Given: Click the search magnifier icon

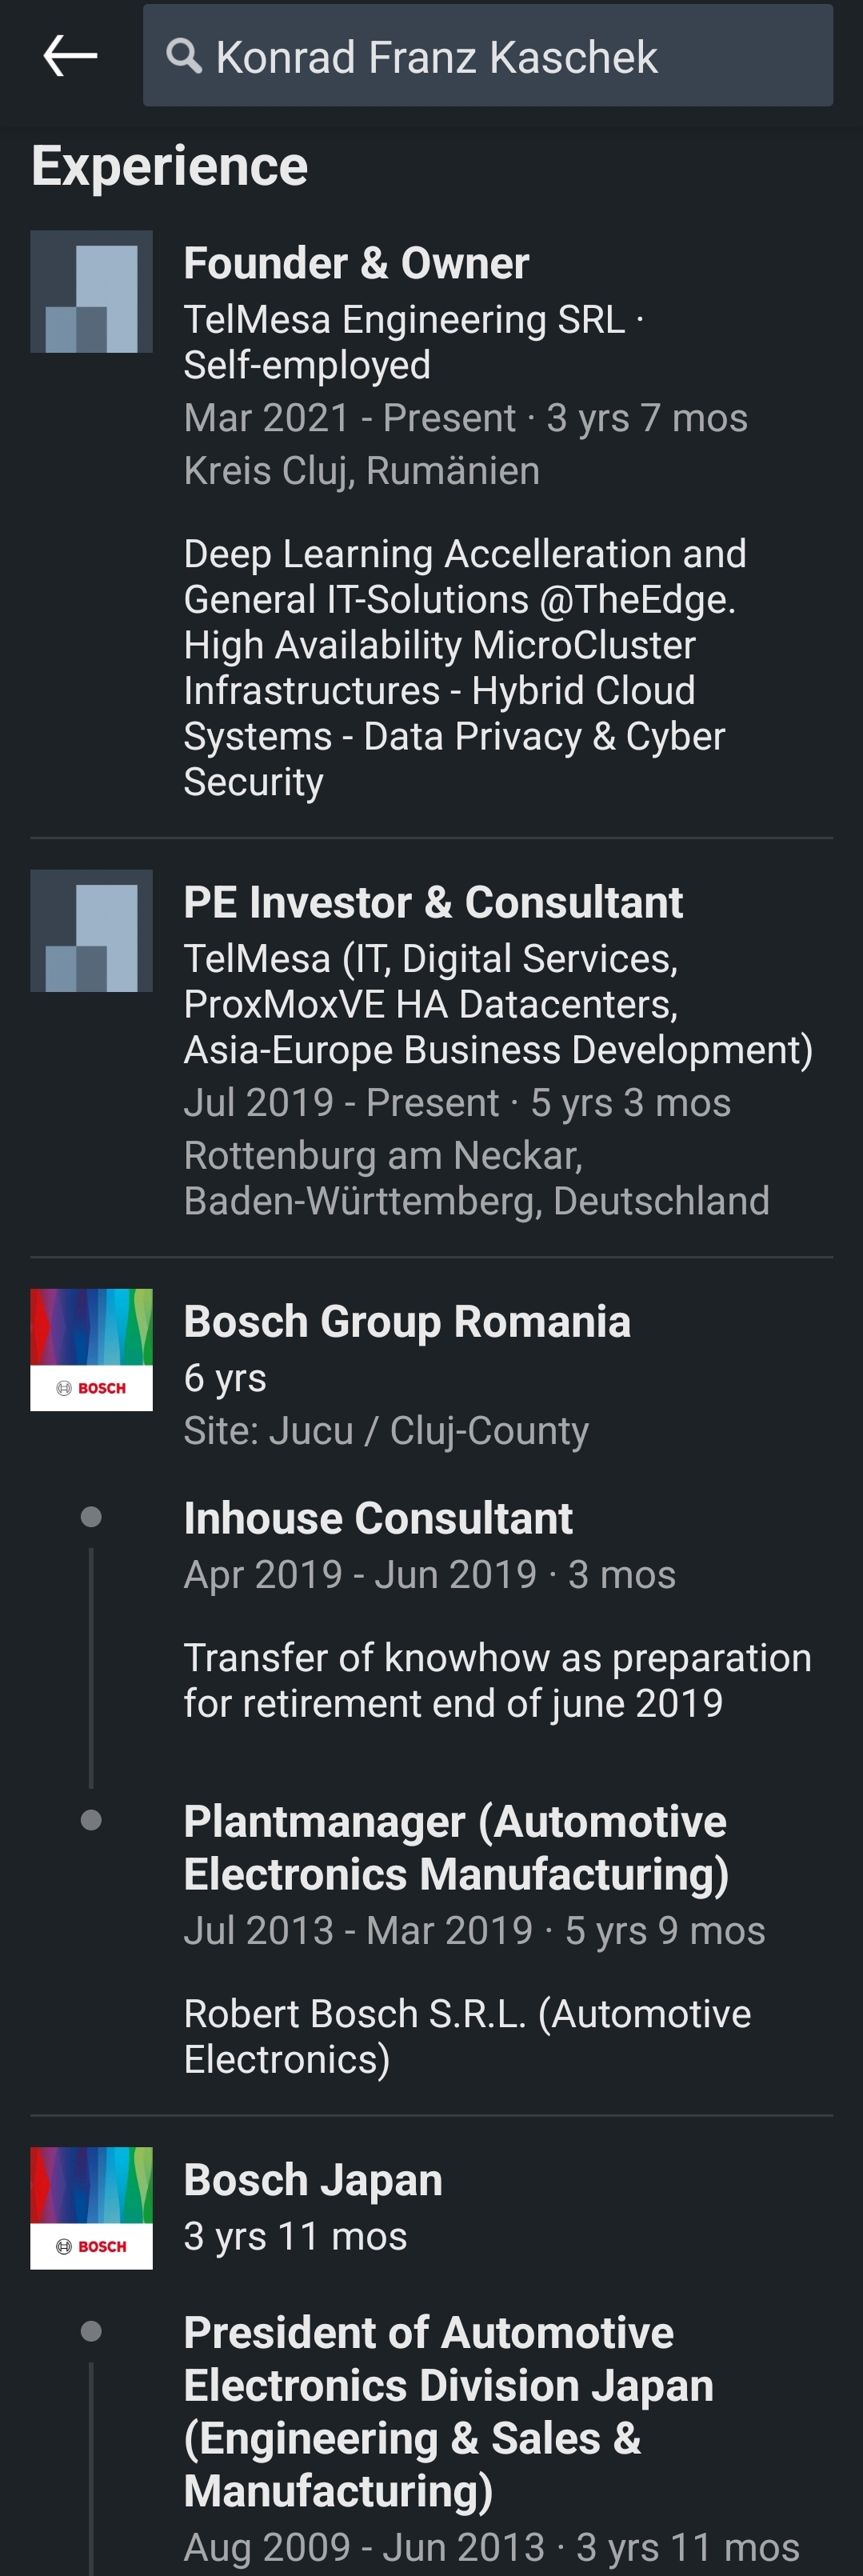Looking at the screenshot, I should 184,55.
